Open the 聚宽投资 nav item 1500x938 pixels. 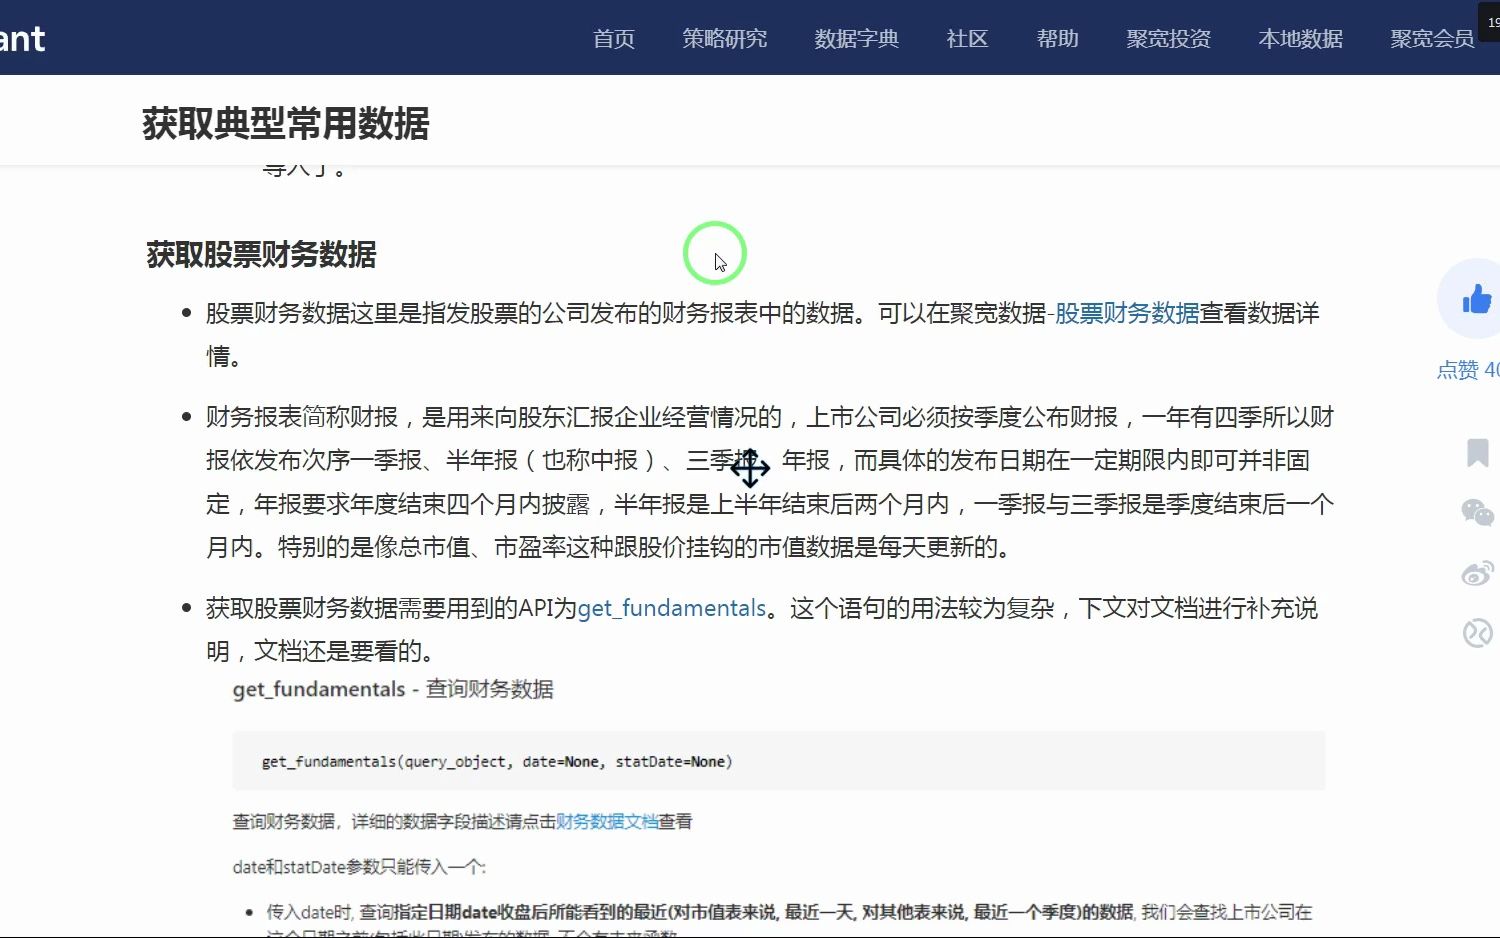click(1168, 39)
